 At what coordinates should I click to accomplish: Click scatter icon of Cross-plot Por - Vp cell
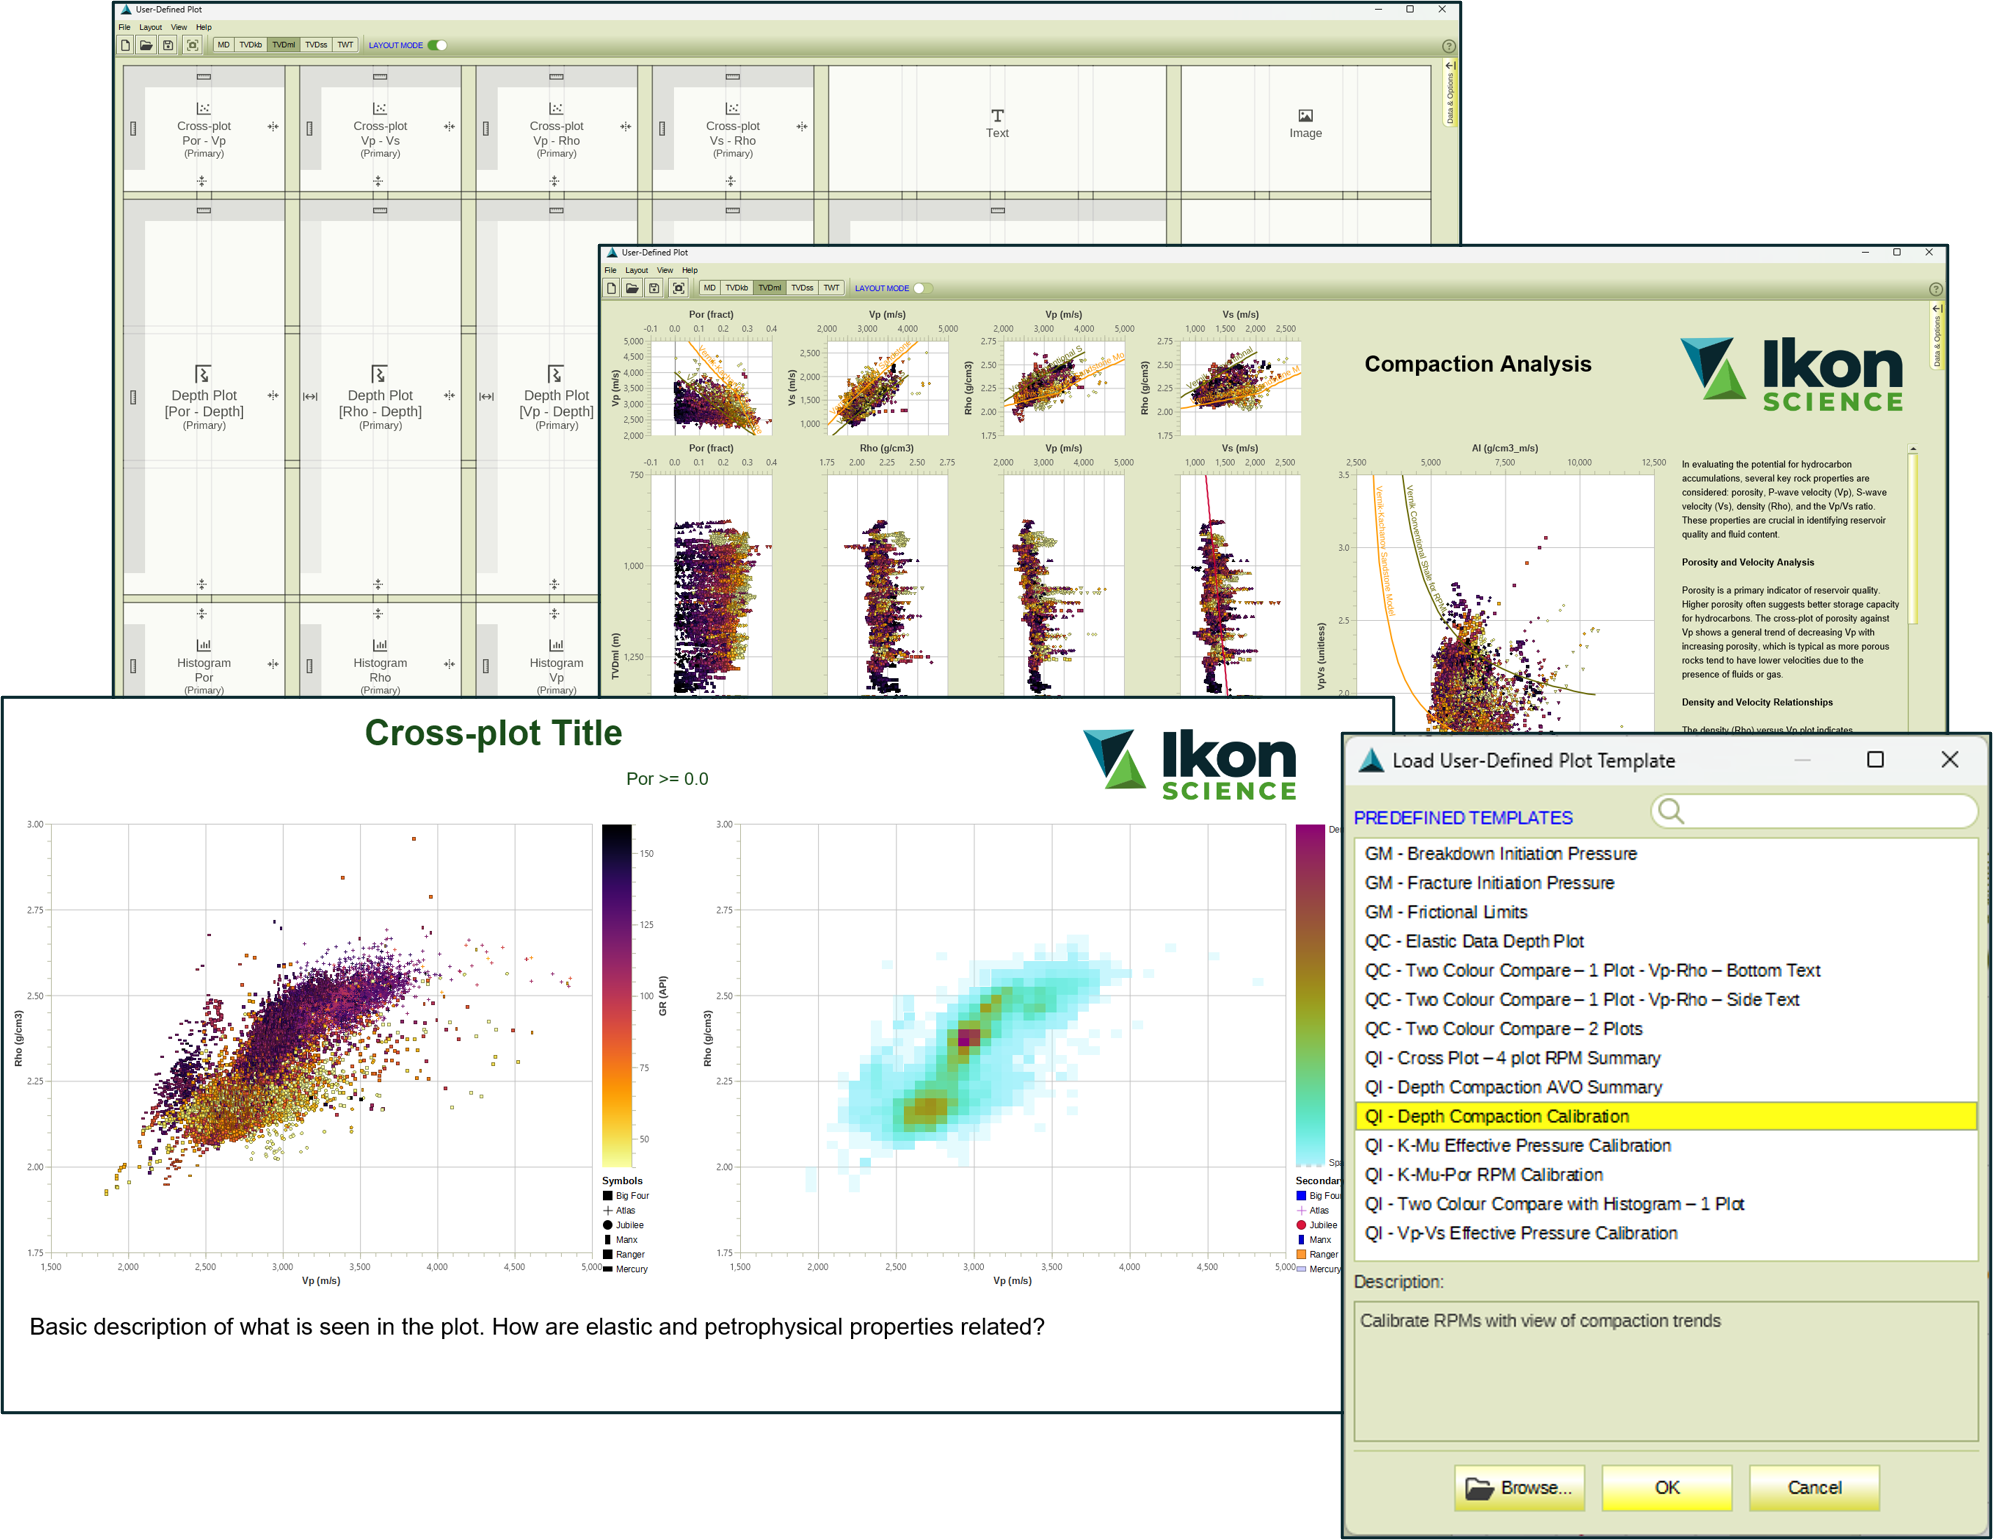(x=203, y=108)
